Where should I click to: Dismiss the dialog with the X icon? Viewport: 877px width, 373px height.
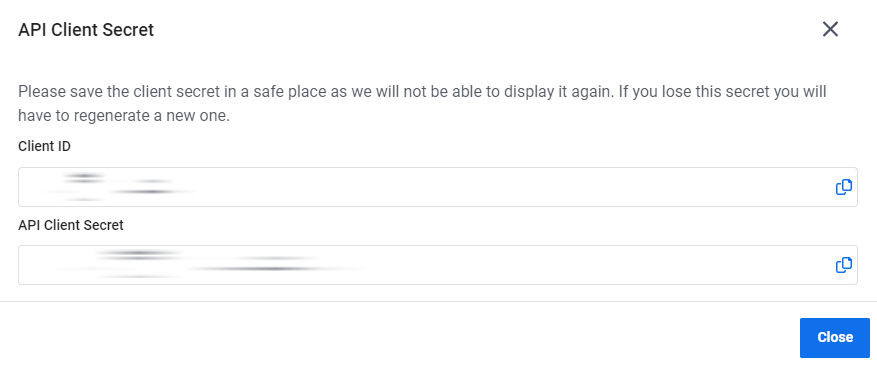[830, 29]
